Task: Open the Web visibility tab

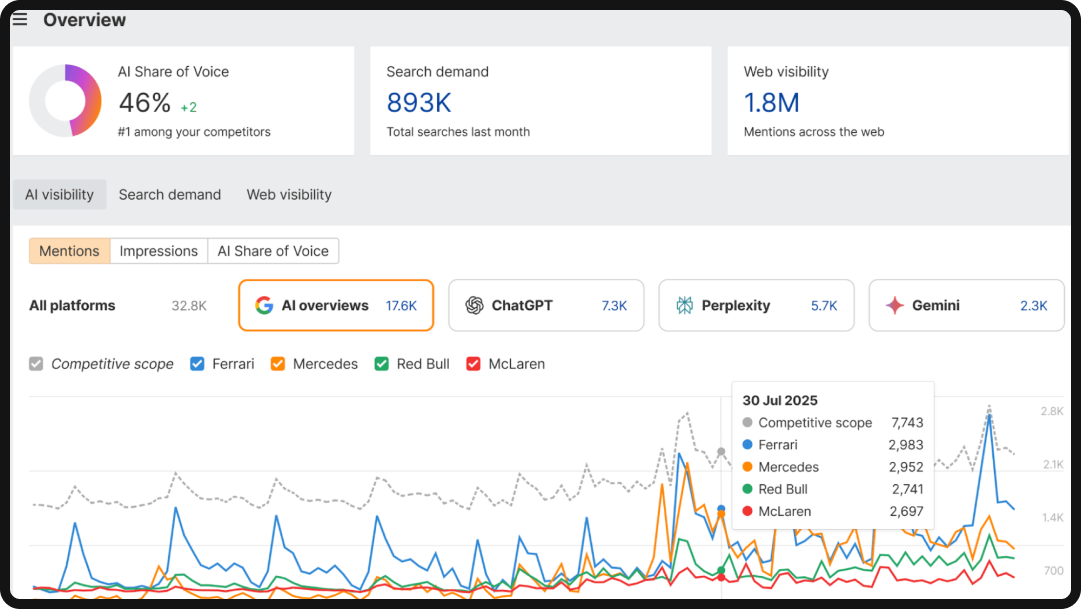Action: [x=288, y=194]
